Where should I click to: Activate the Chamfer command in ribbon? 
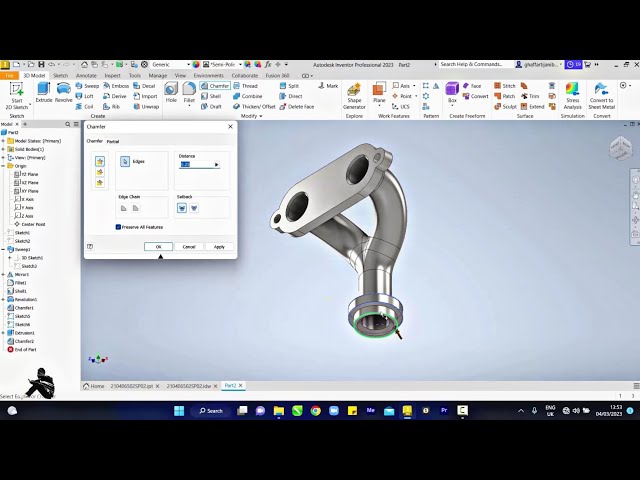(x=215, y=86)
